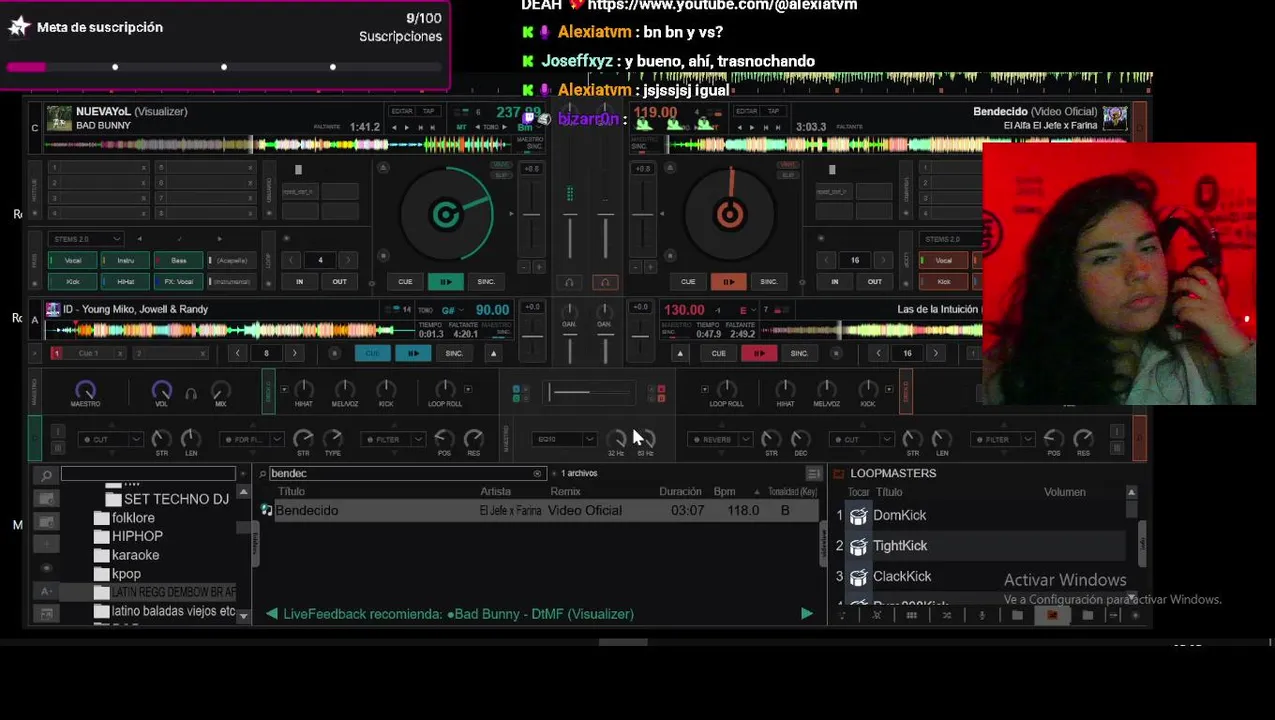The width and height of the screenshot is (1275, 720).
Task: Click the EDITAR button on deck C
Action: click(x=402, y=111)
